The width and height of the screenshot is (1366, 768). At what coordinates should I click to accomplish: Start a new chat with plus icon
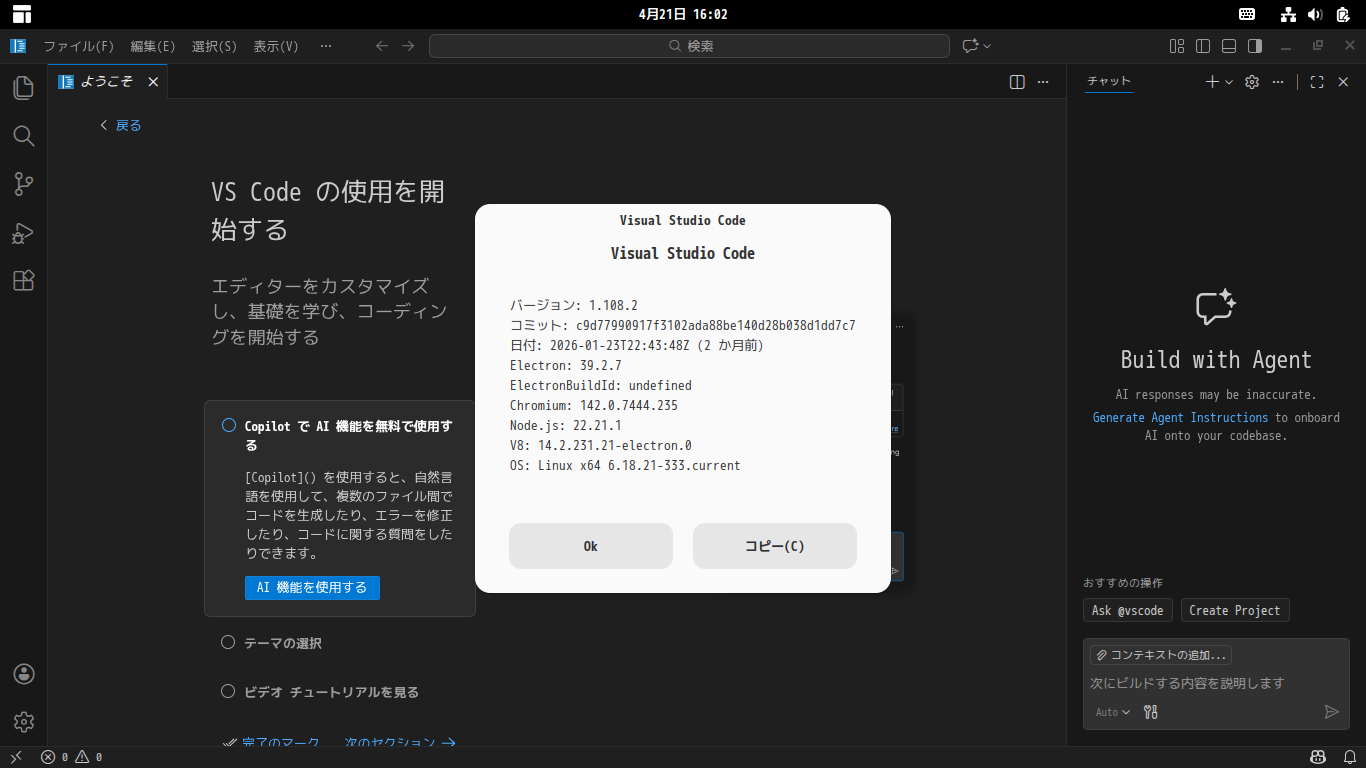(1212, 82)
